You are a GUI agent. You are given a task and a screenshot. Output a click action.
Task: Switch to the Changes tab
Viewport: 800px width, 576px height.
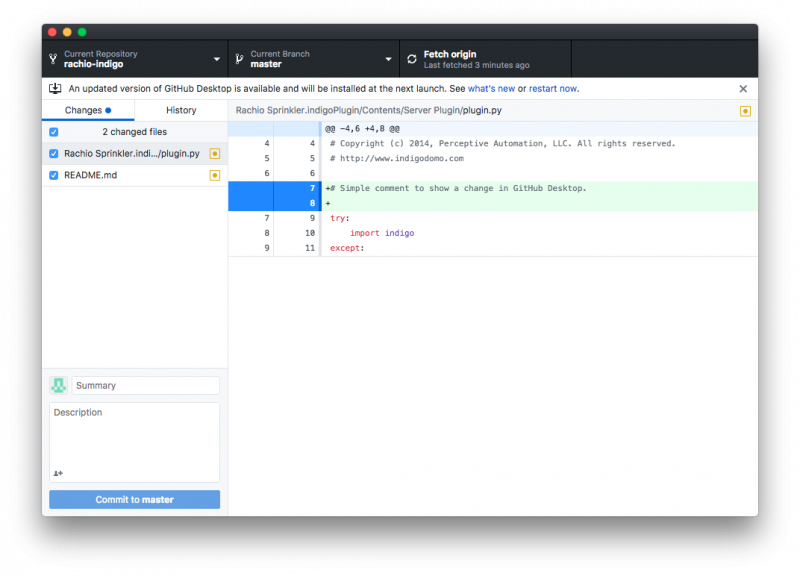coord(88,110)
